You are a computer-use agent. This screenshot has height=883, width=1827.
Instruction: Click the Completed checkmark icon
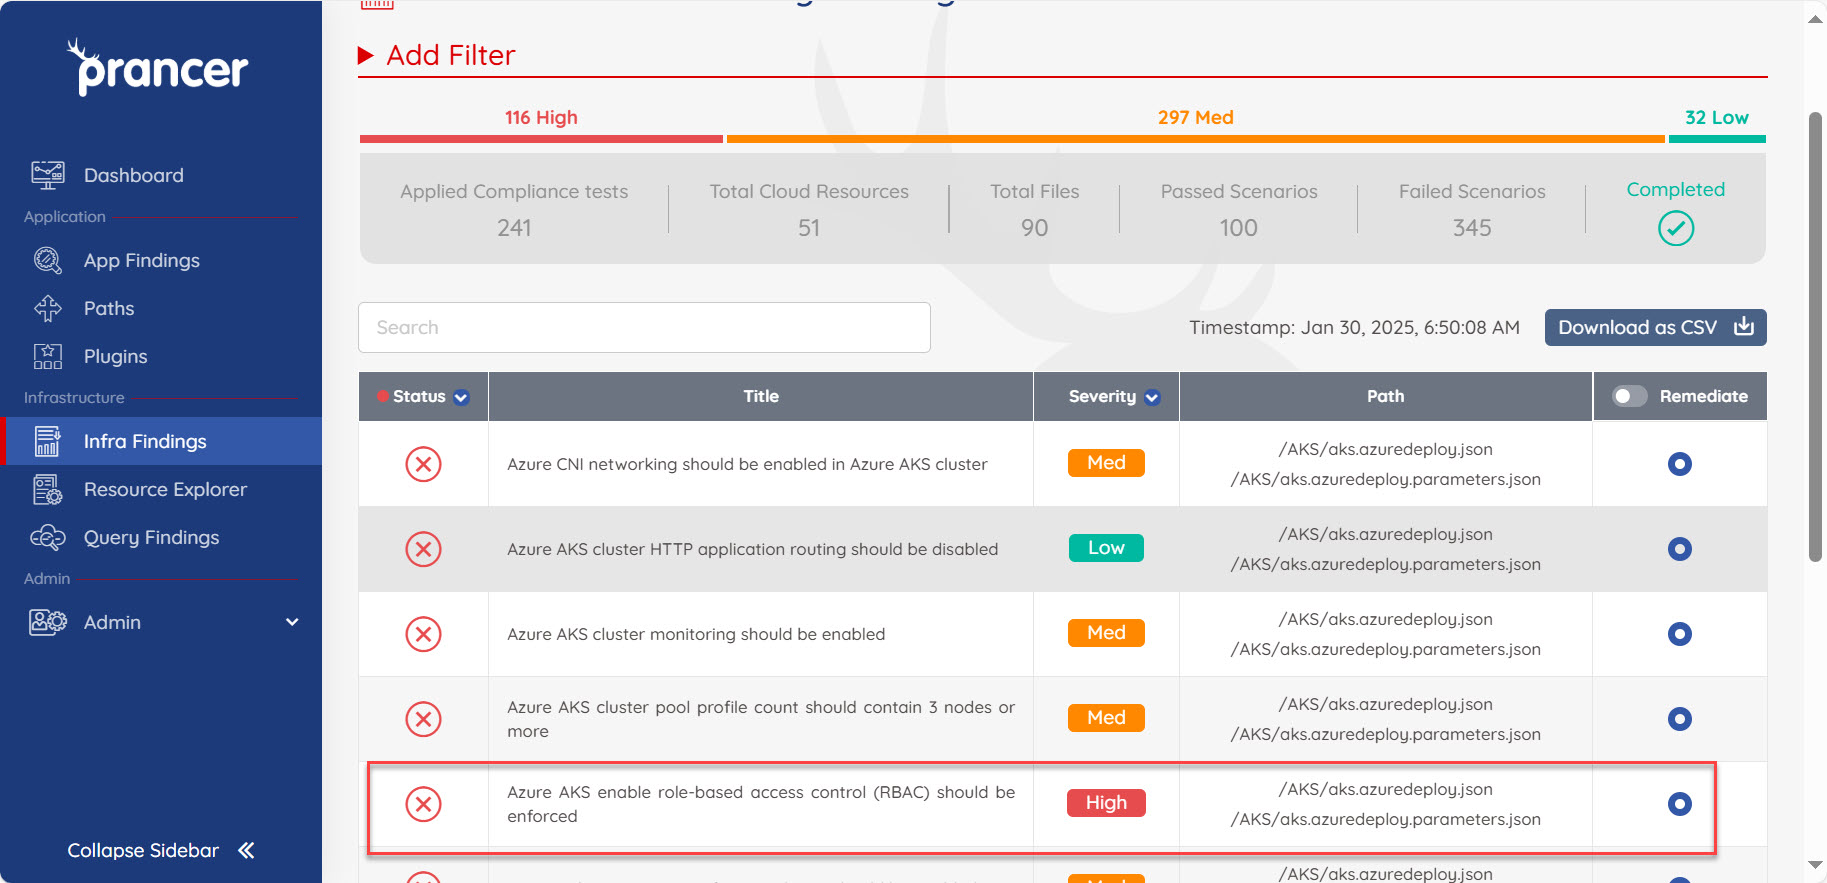(x=1676, y=228)
